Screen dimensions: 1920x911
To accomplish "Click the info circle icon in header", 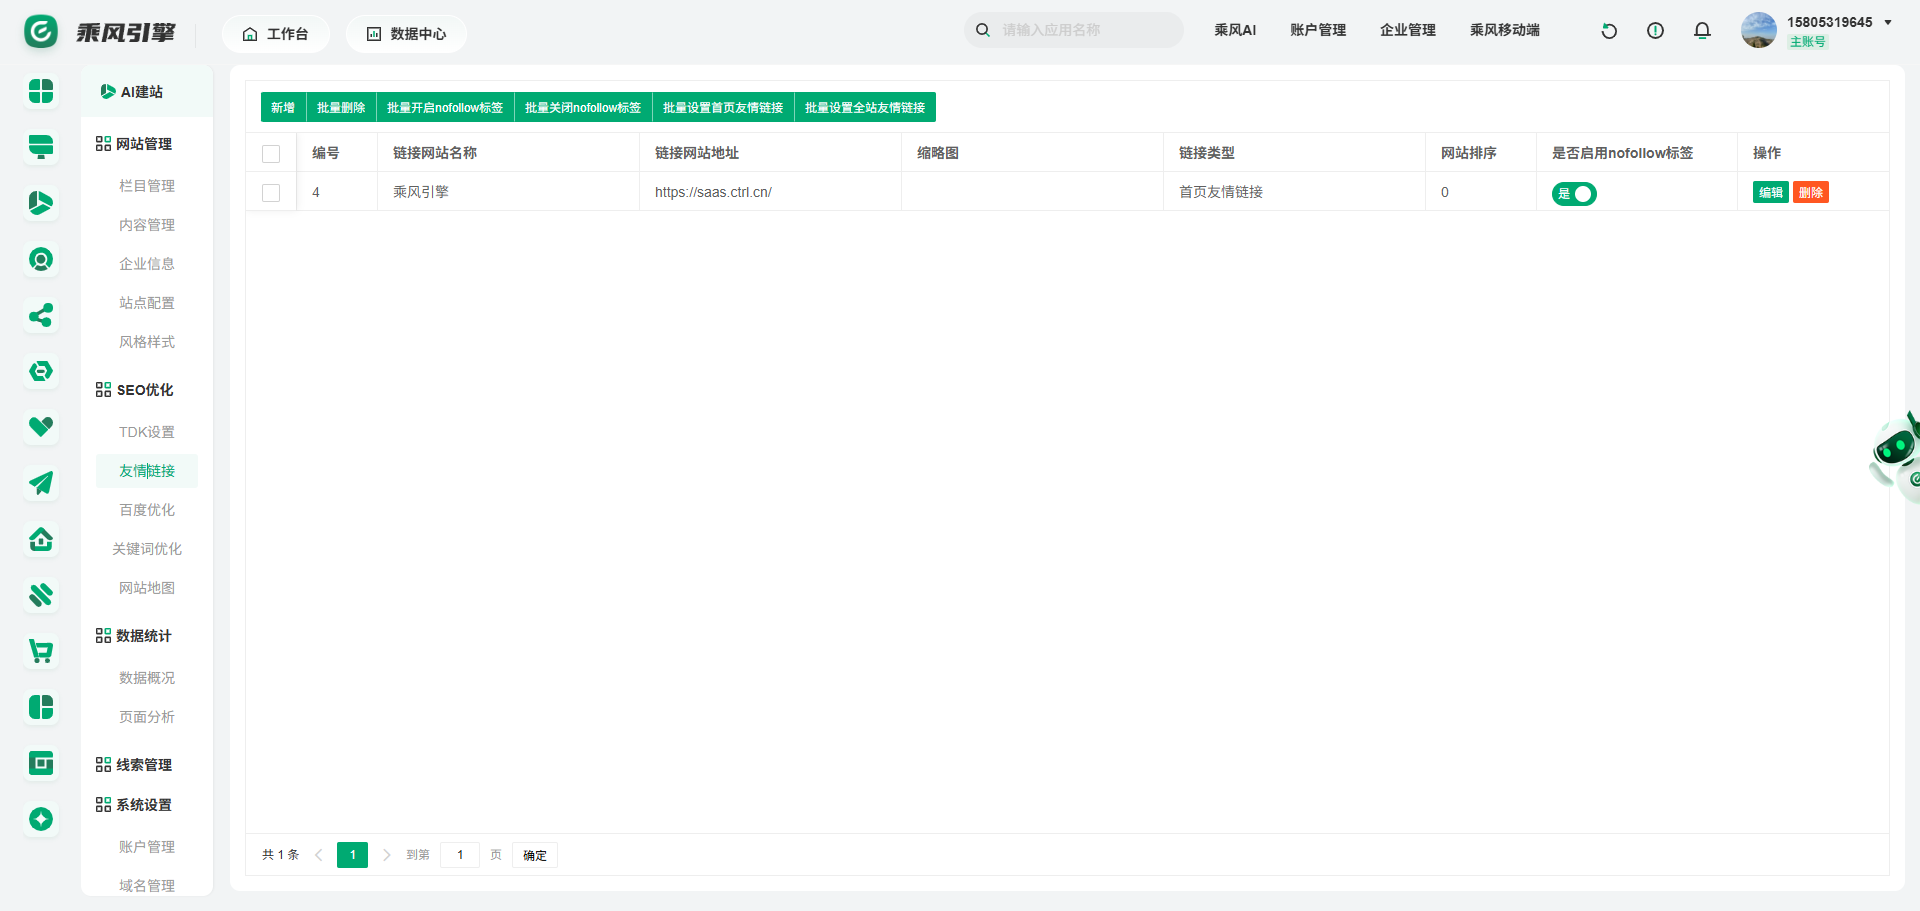I will tap(1655, 31).
